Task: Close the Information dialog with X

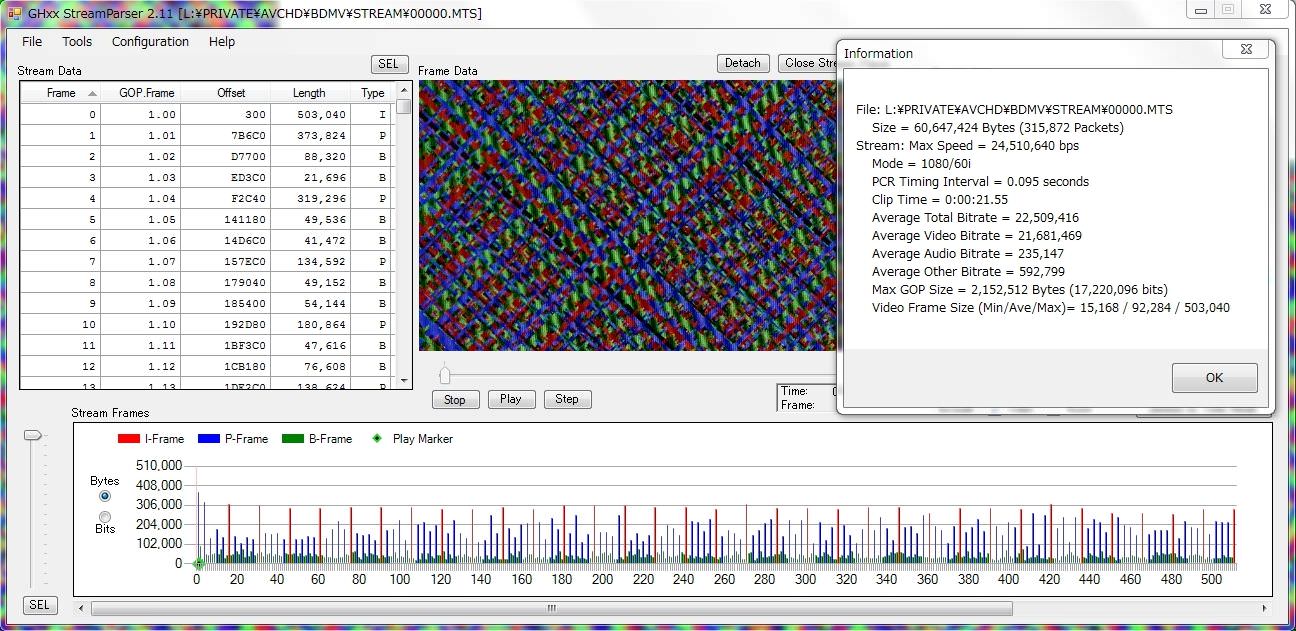Action: tap(1246, 49)
